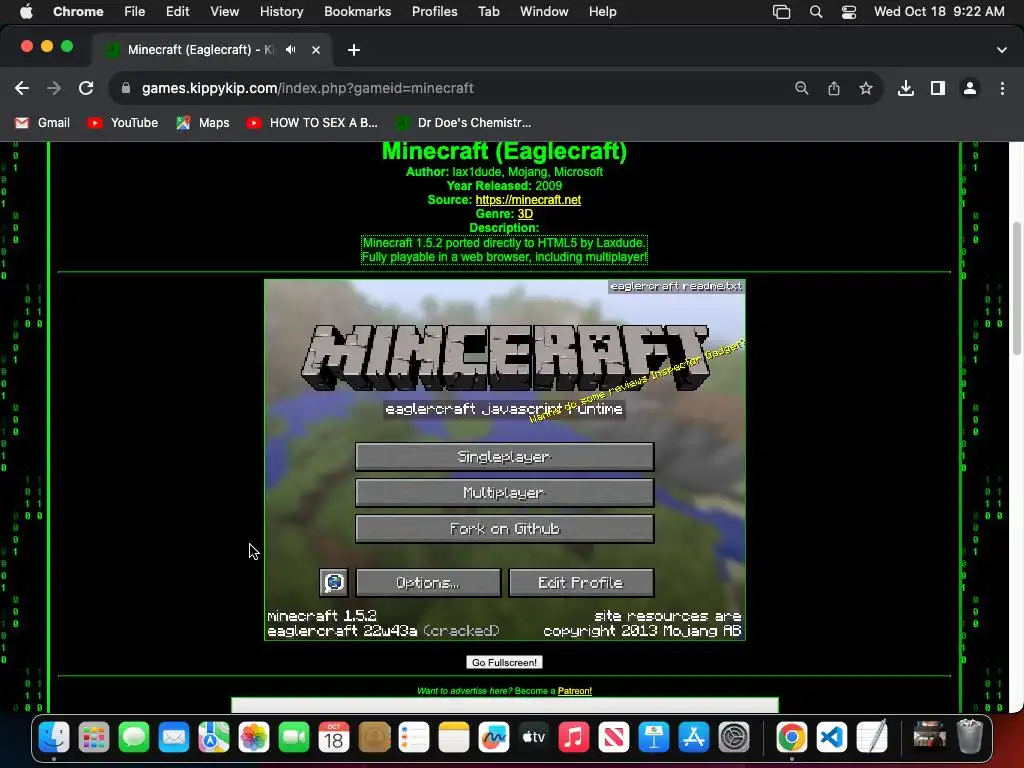Bookmark this page with the star icon

pyautogui.click(x=866, y=88)
